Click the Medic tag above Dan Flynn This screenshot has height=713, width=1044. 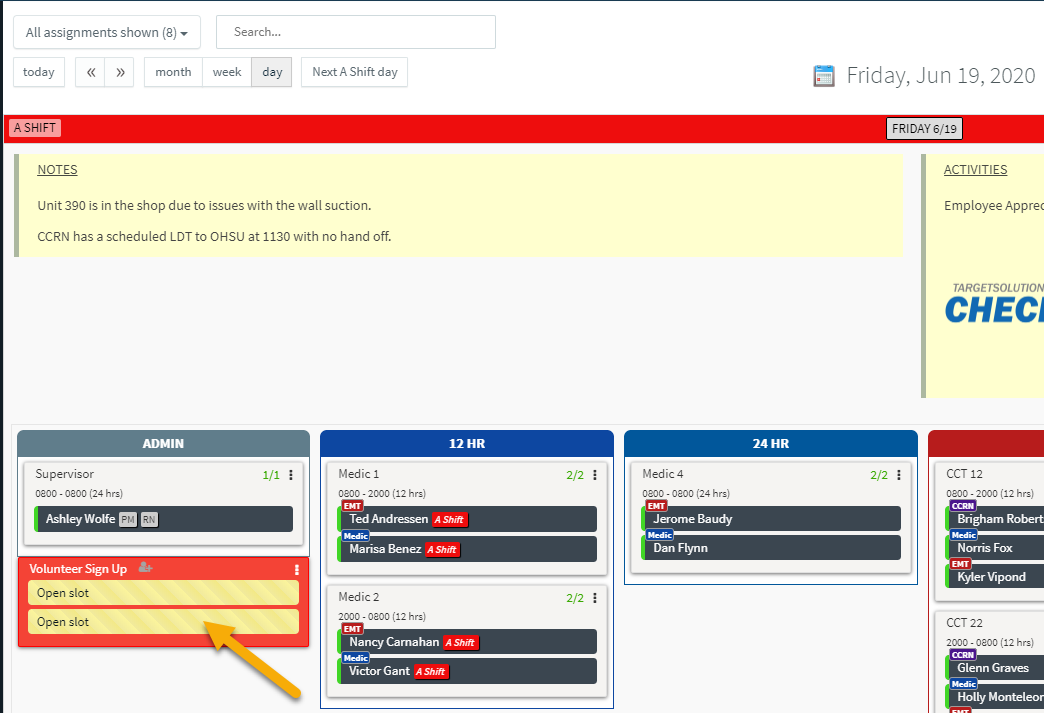coord(660,535)
